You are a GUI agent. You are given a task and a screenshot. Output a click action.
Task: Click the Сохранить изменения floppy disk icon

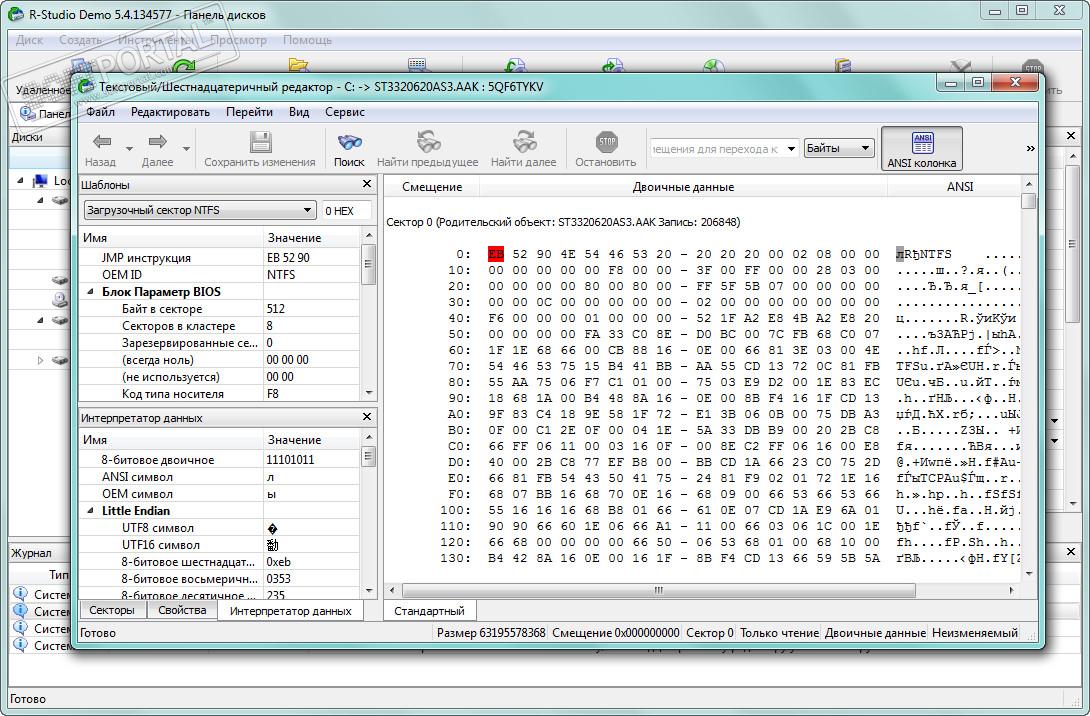pos(260,142)
